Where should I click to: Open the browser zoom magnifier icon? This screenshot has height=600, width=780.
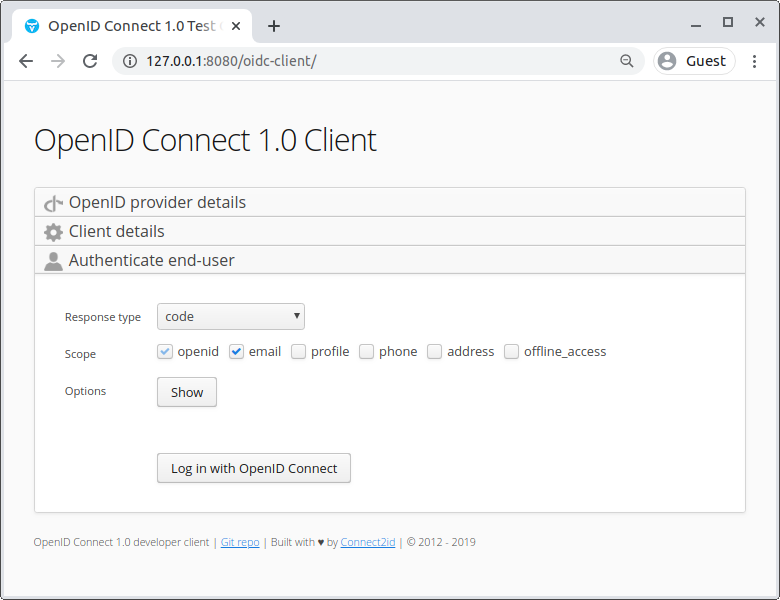627,61
